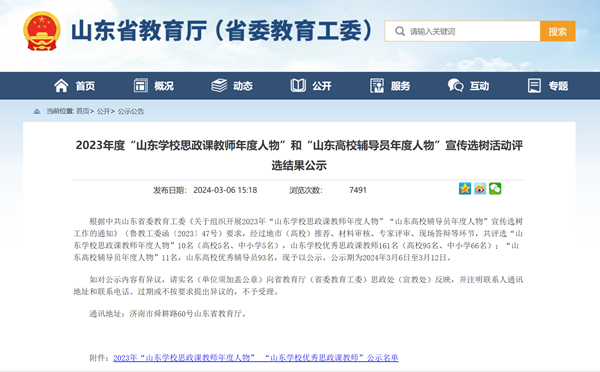The width and height of the screenshot is (600, 372).
Task: Click the 当前位置 label
Action: (x=60, y=111)
